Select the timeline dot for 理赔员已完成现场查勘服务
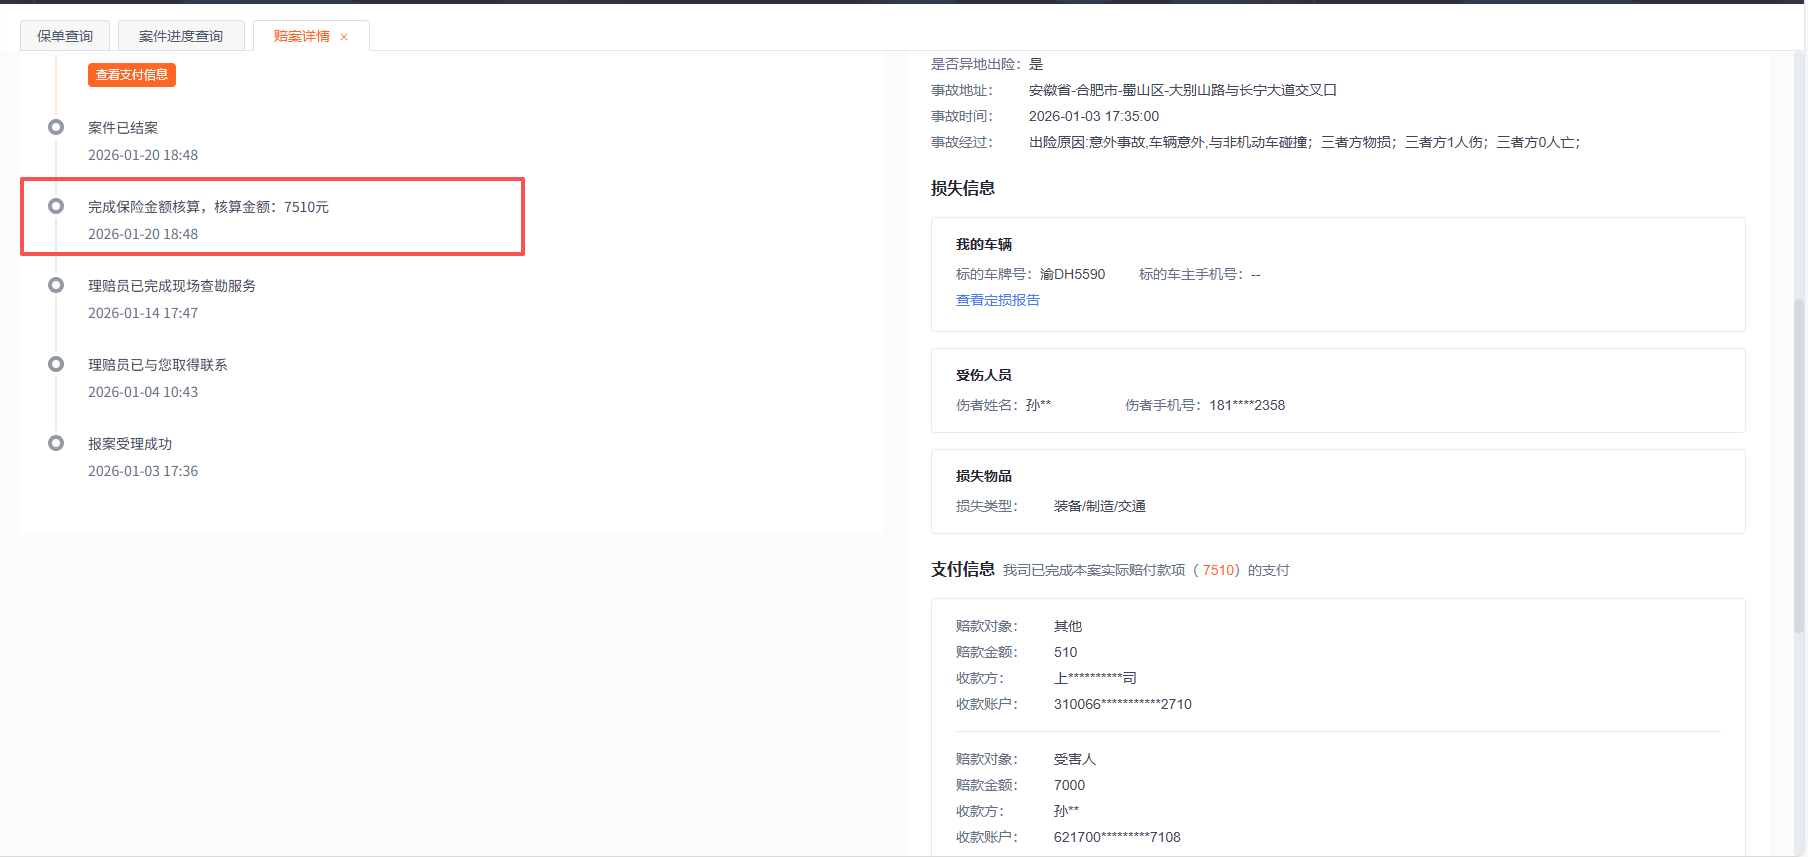1808x857 pixels. pos(56,285)
